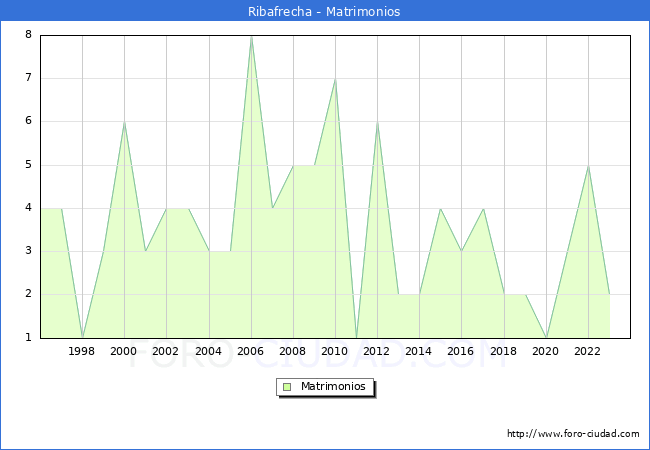The width and height of the screenshot is (650, 450).
Task: Click the y-axis value 2
Action: tap(28, 294)
